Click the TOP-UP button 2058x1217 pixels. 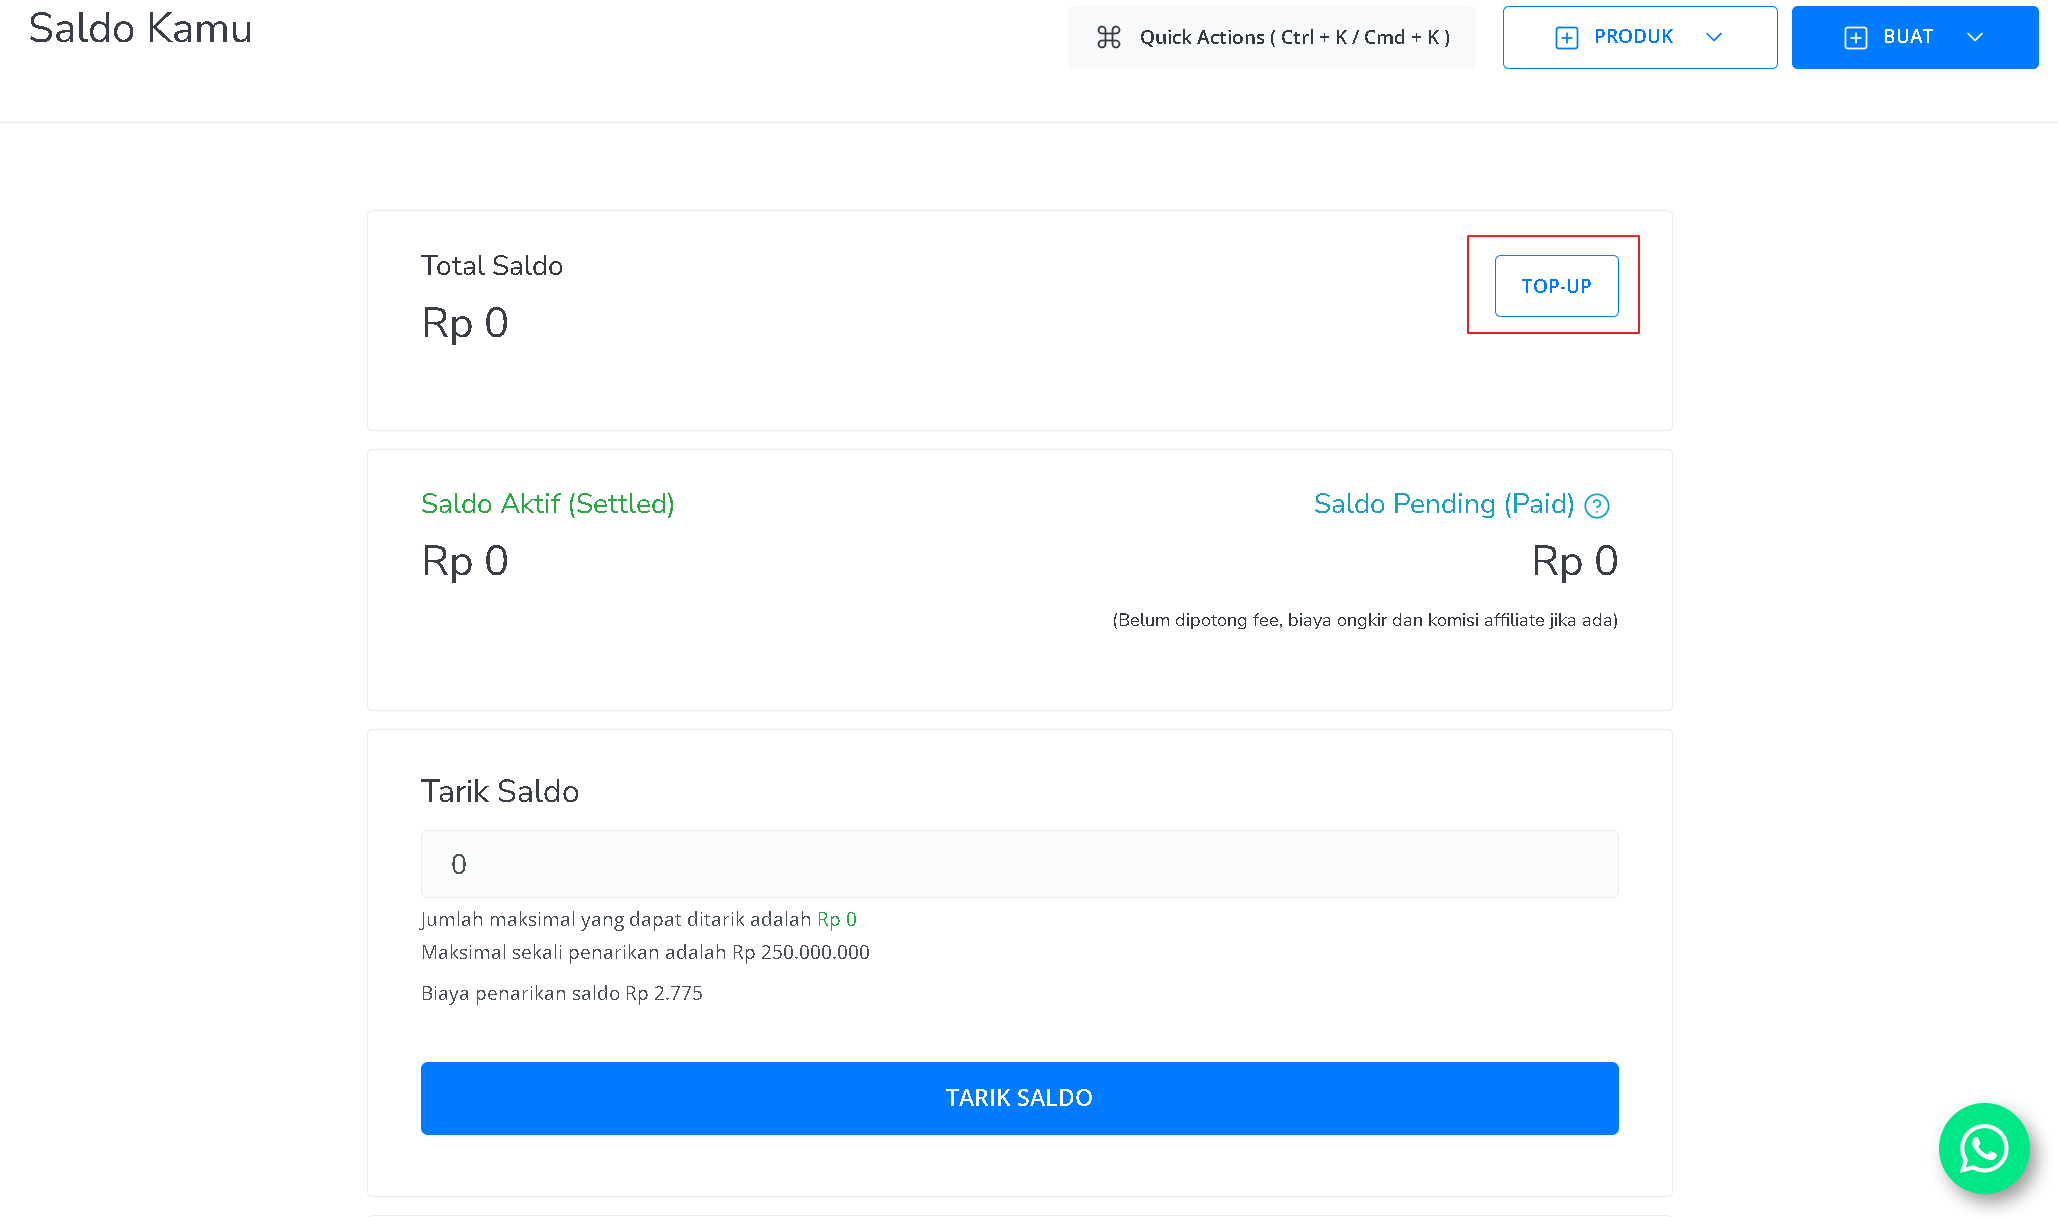[1556, 286]
